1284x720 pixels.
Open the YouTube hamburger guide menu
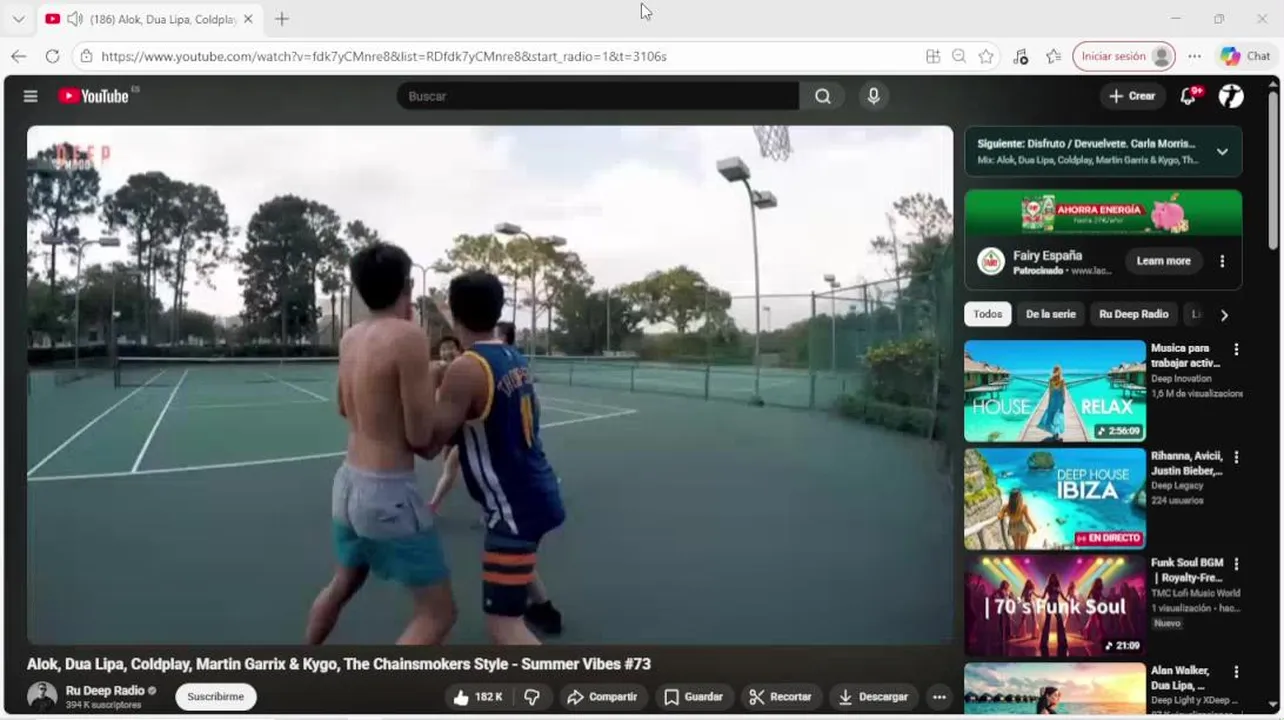pyautogui.click(x=31, y=96)
